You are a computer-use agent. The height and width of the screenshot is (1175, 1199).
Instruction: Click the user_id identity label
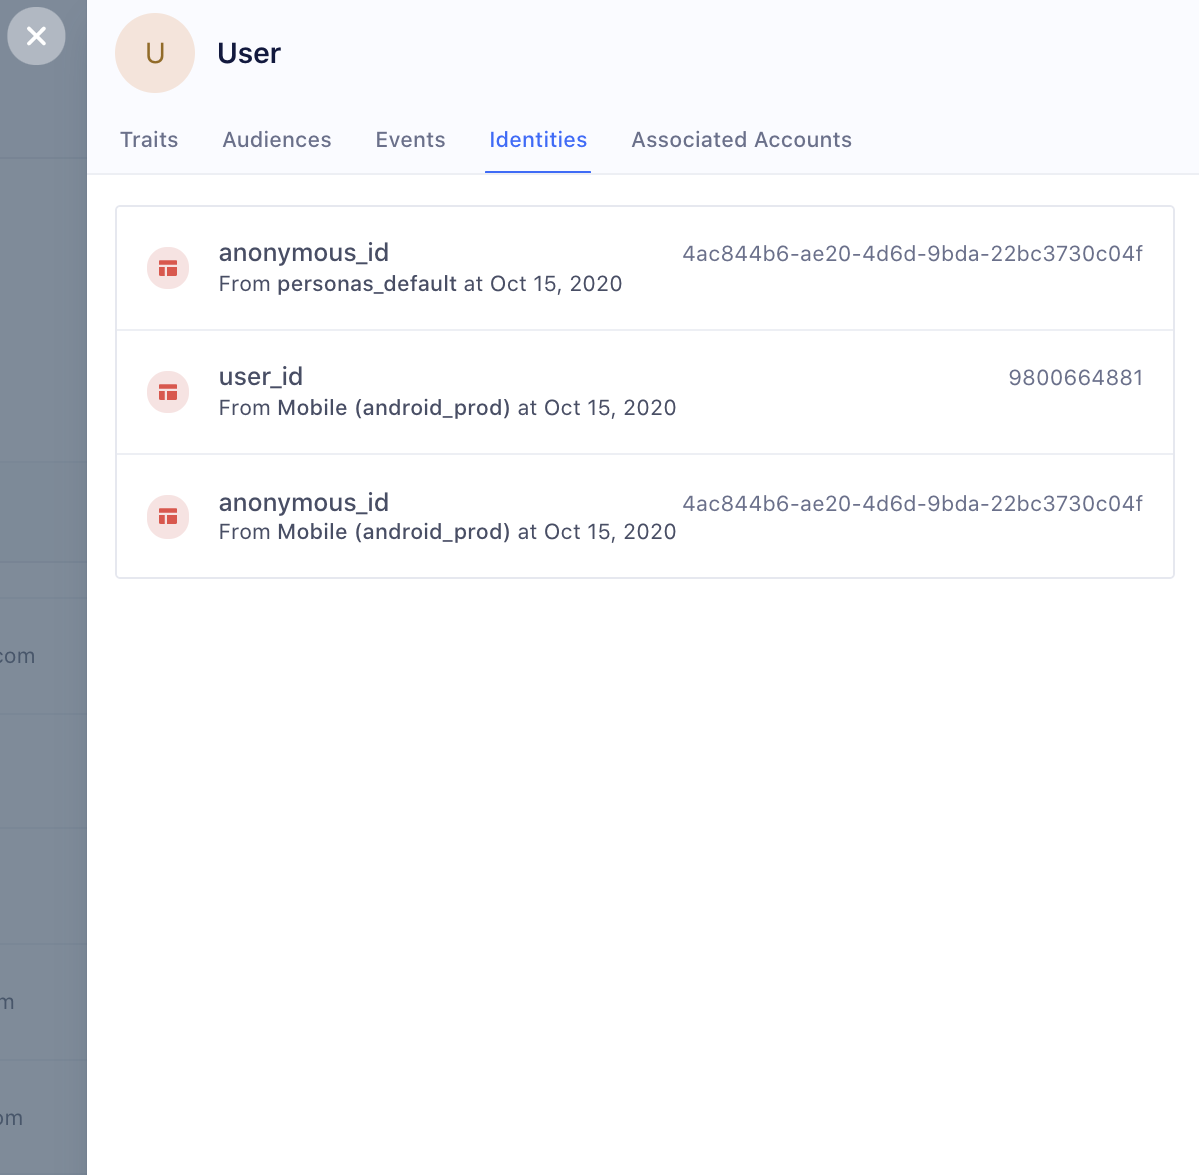point(261,377)
